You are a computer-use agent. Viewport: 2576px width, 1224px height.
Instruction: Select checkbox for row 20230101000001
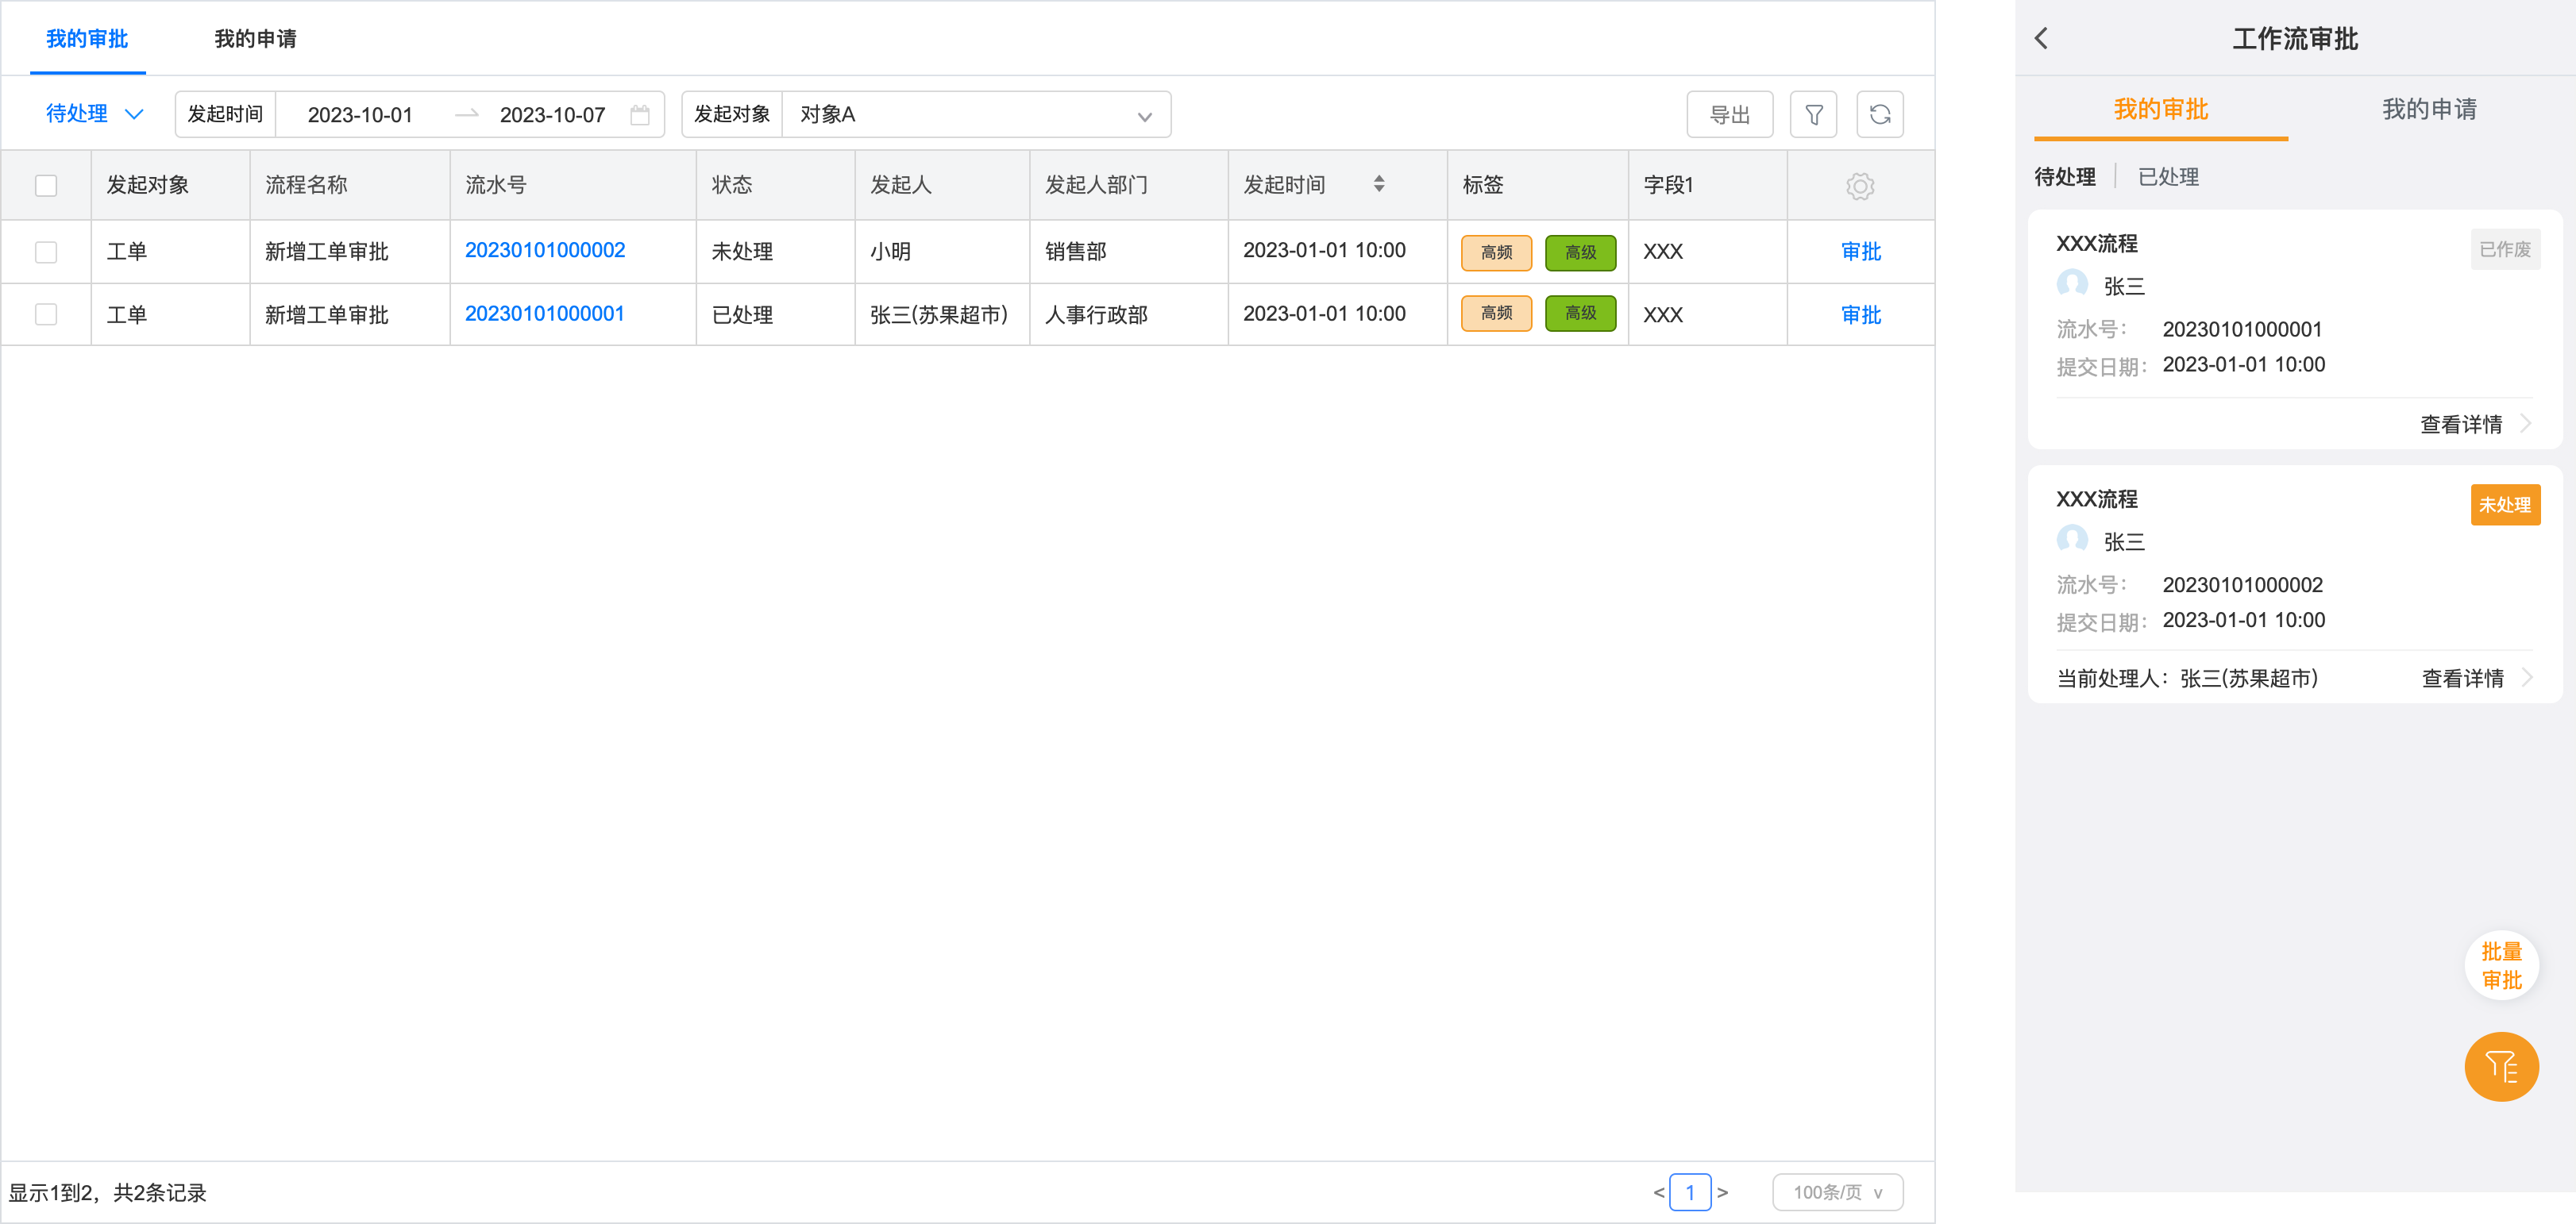tap(46, 315)
